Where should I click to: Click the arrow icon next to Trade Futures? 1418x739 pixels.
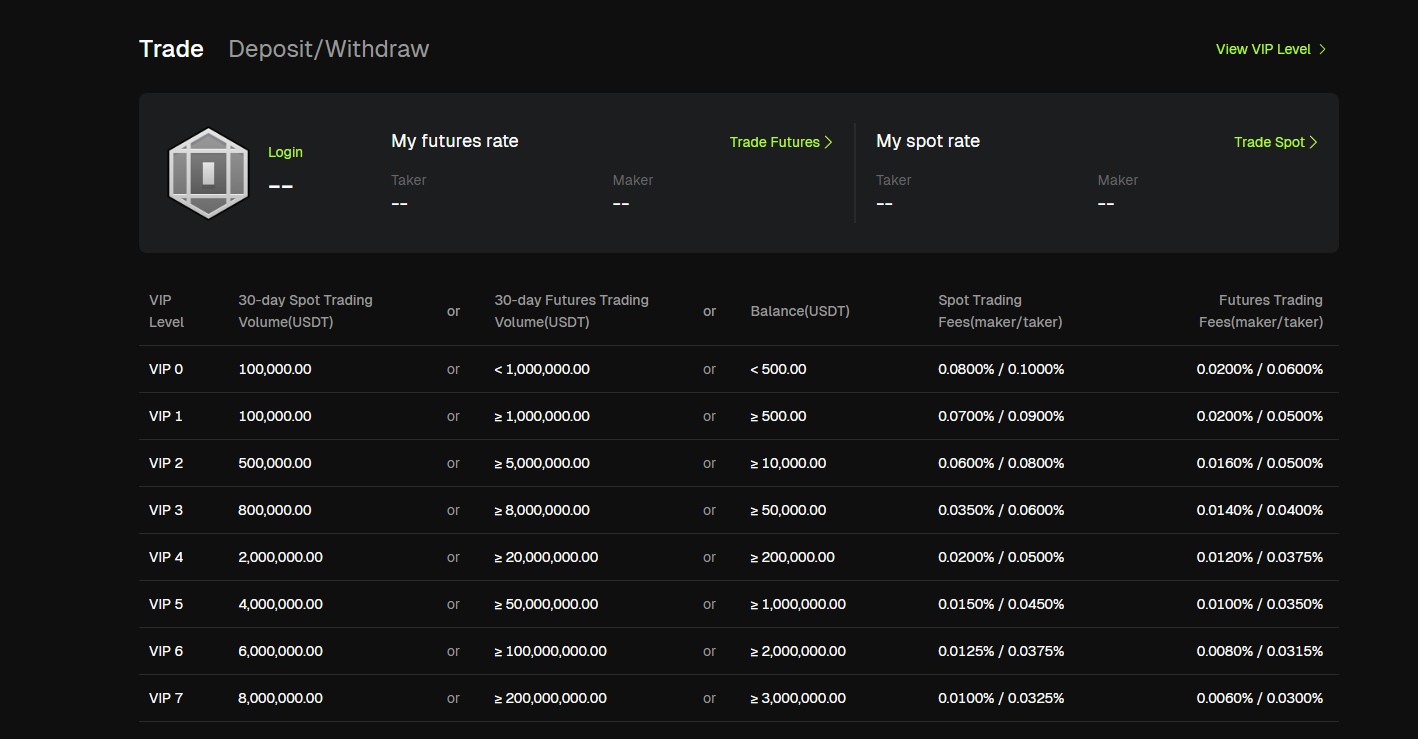point(828,142)
